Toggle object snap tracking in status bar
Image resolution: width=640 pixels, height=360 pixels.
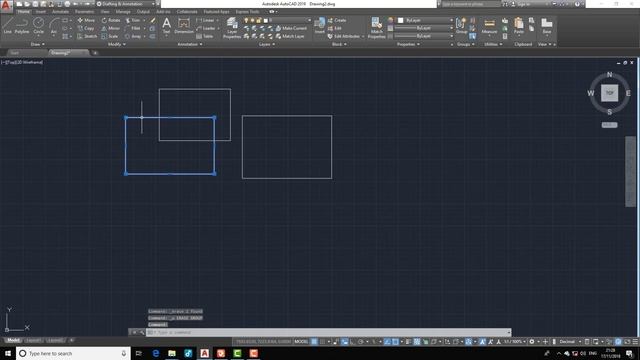(x=387, y=341)
